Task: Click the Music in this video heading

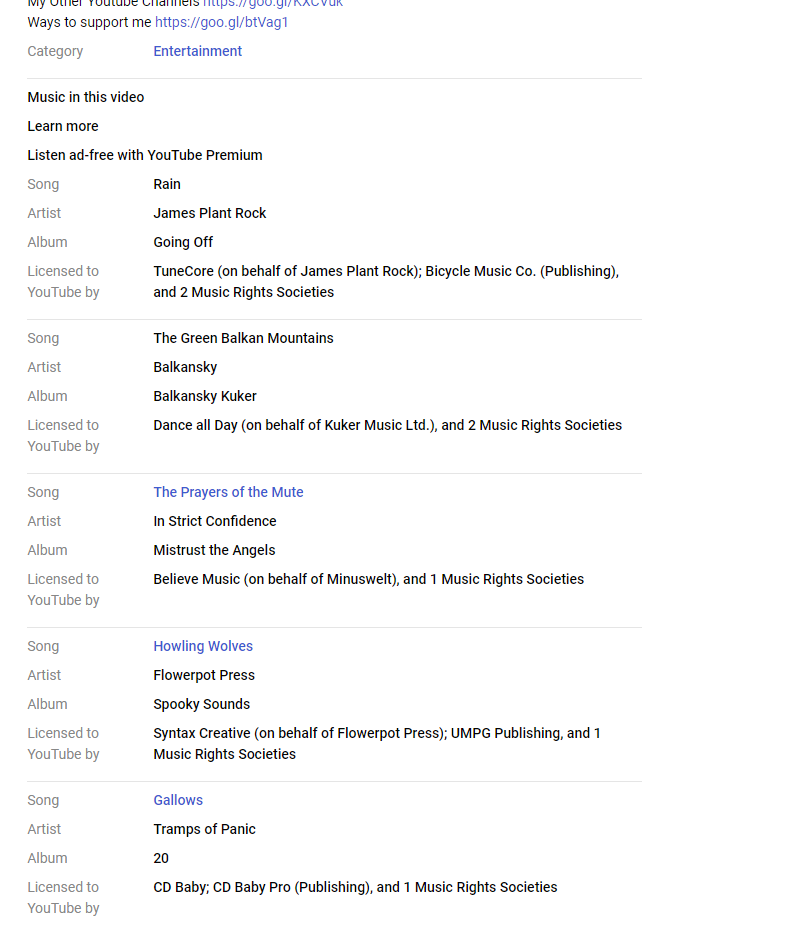Action: [x=86, y=97]
